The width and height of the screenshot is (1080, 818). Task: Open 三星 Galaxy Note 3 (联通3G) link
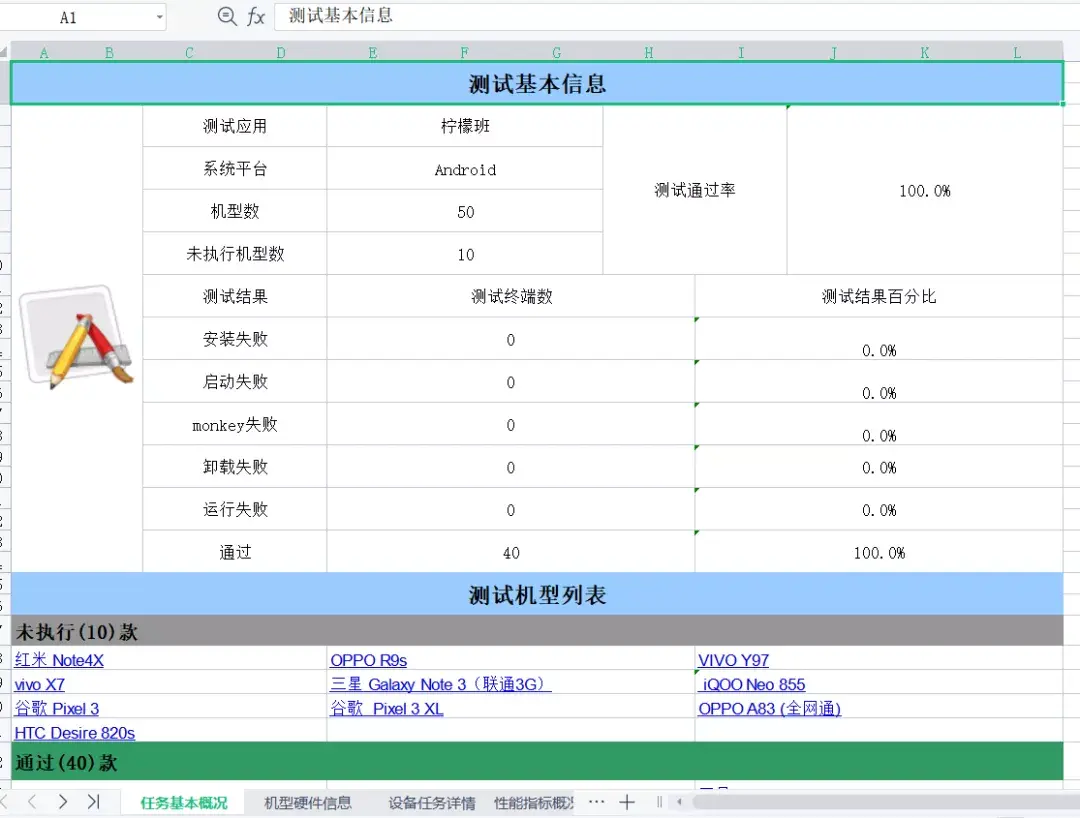click(x=441, y=684)
